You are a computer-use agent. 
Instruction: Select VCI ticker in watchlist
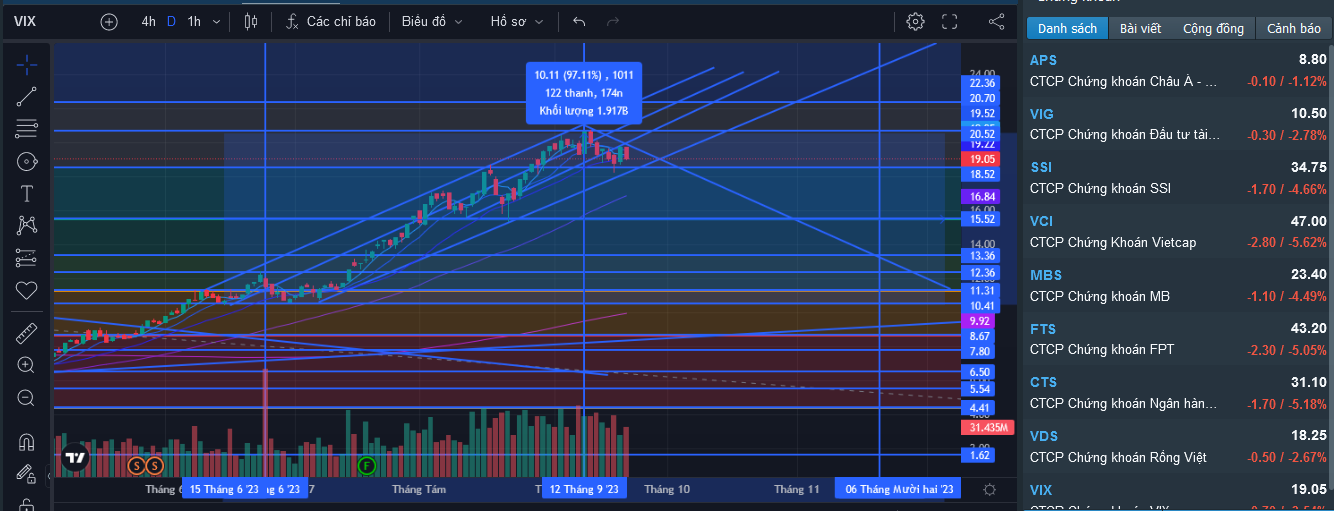click(1043, 221)
